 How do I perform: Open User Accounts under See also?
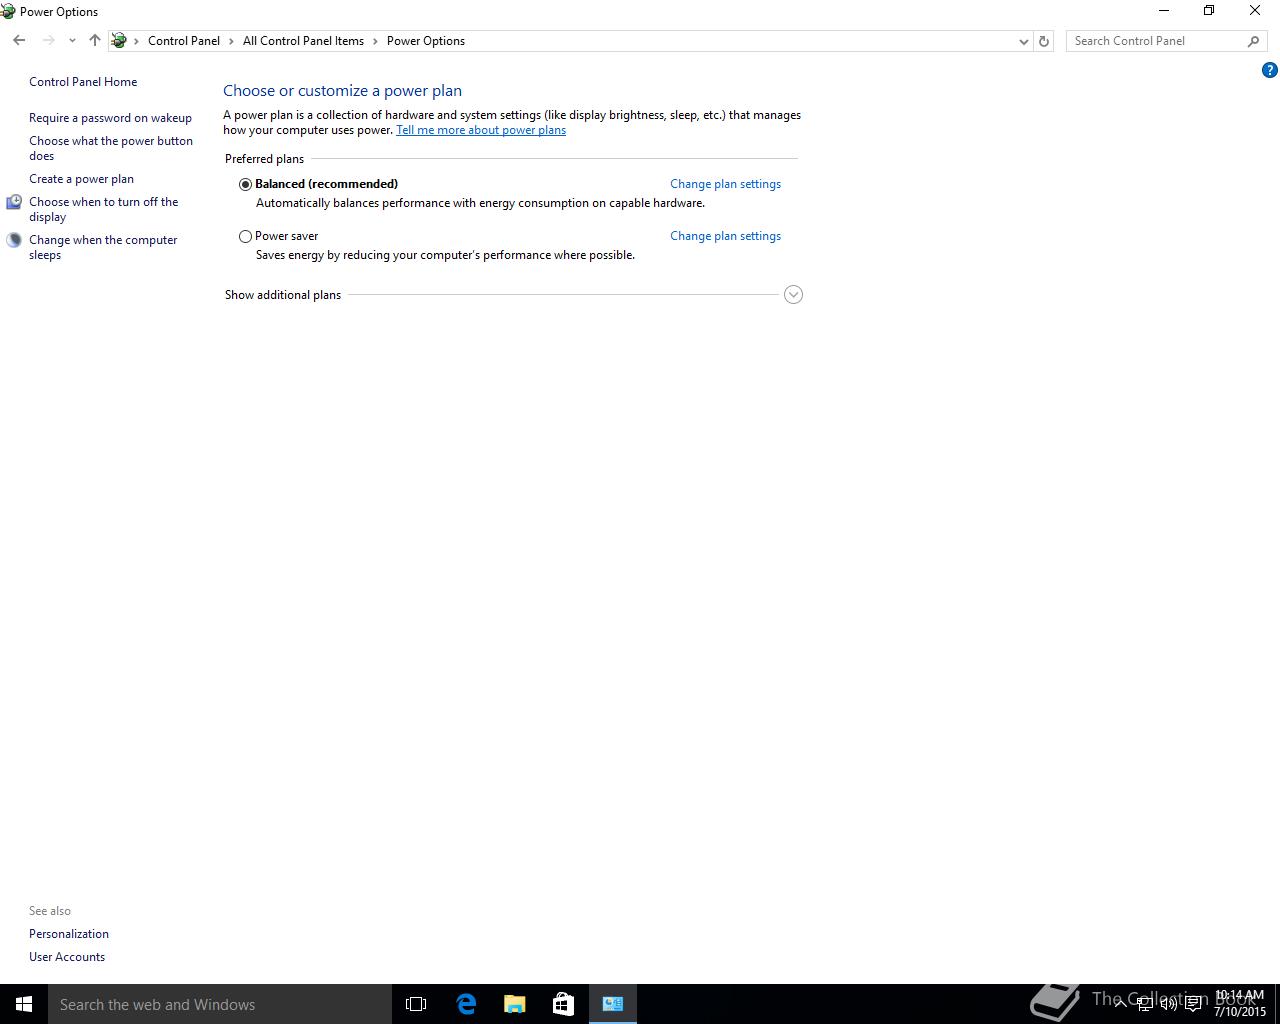point(67,957)
